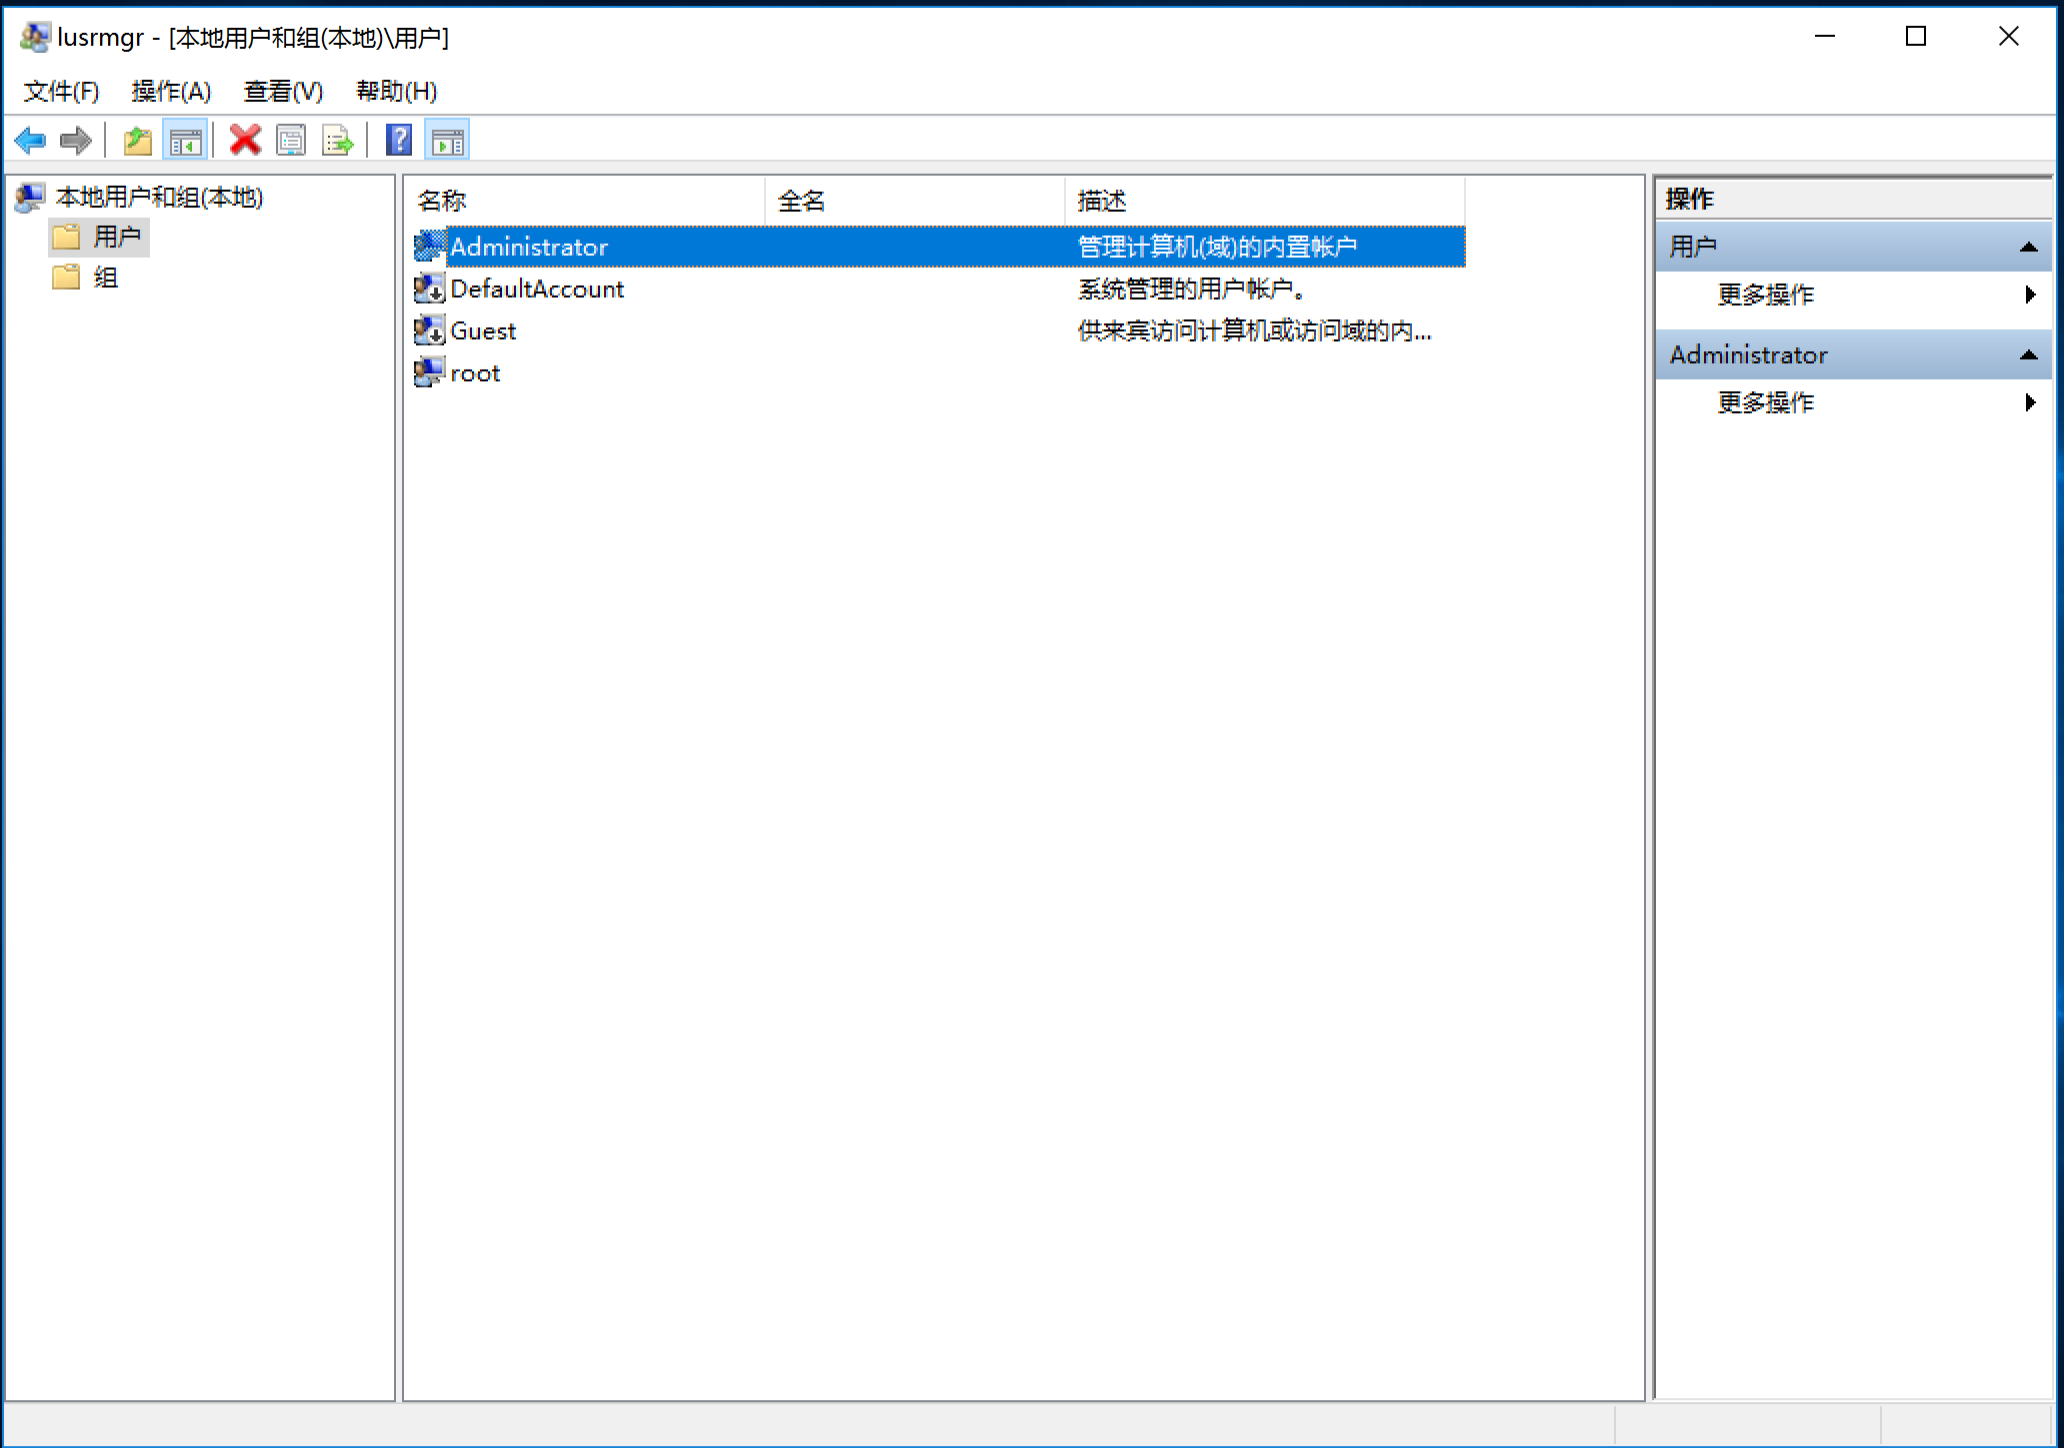Select the Guest user entry

tap(482, 331)
